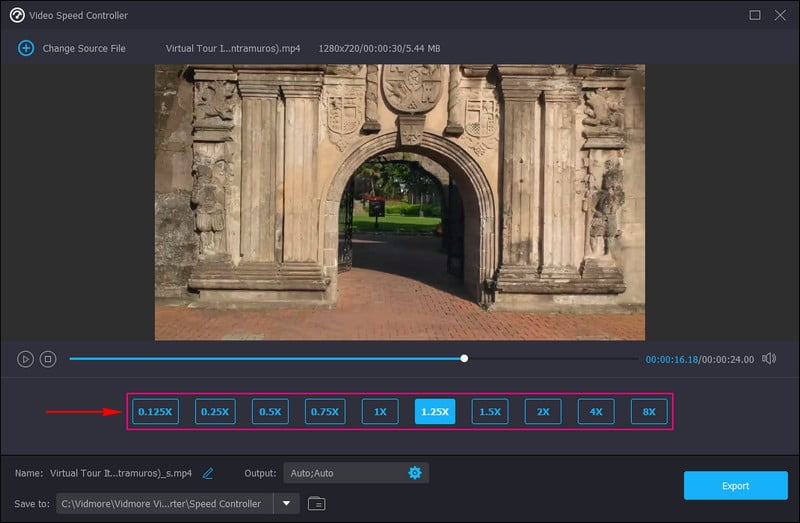Mute the volume speaker icon
The width and height of the screenshot is (800, 523).
click(x=769, y=359)
